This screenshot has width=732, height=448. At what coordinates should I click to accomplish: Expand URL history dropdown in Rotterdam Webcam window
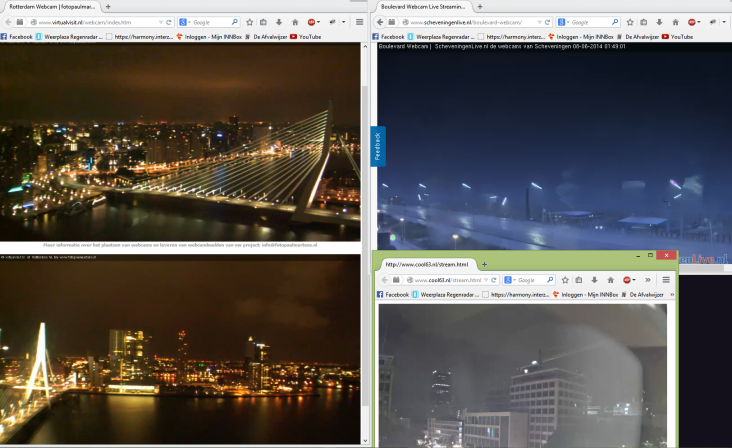[x=161, y=22]
